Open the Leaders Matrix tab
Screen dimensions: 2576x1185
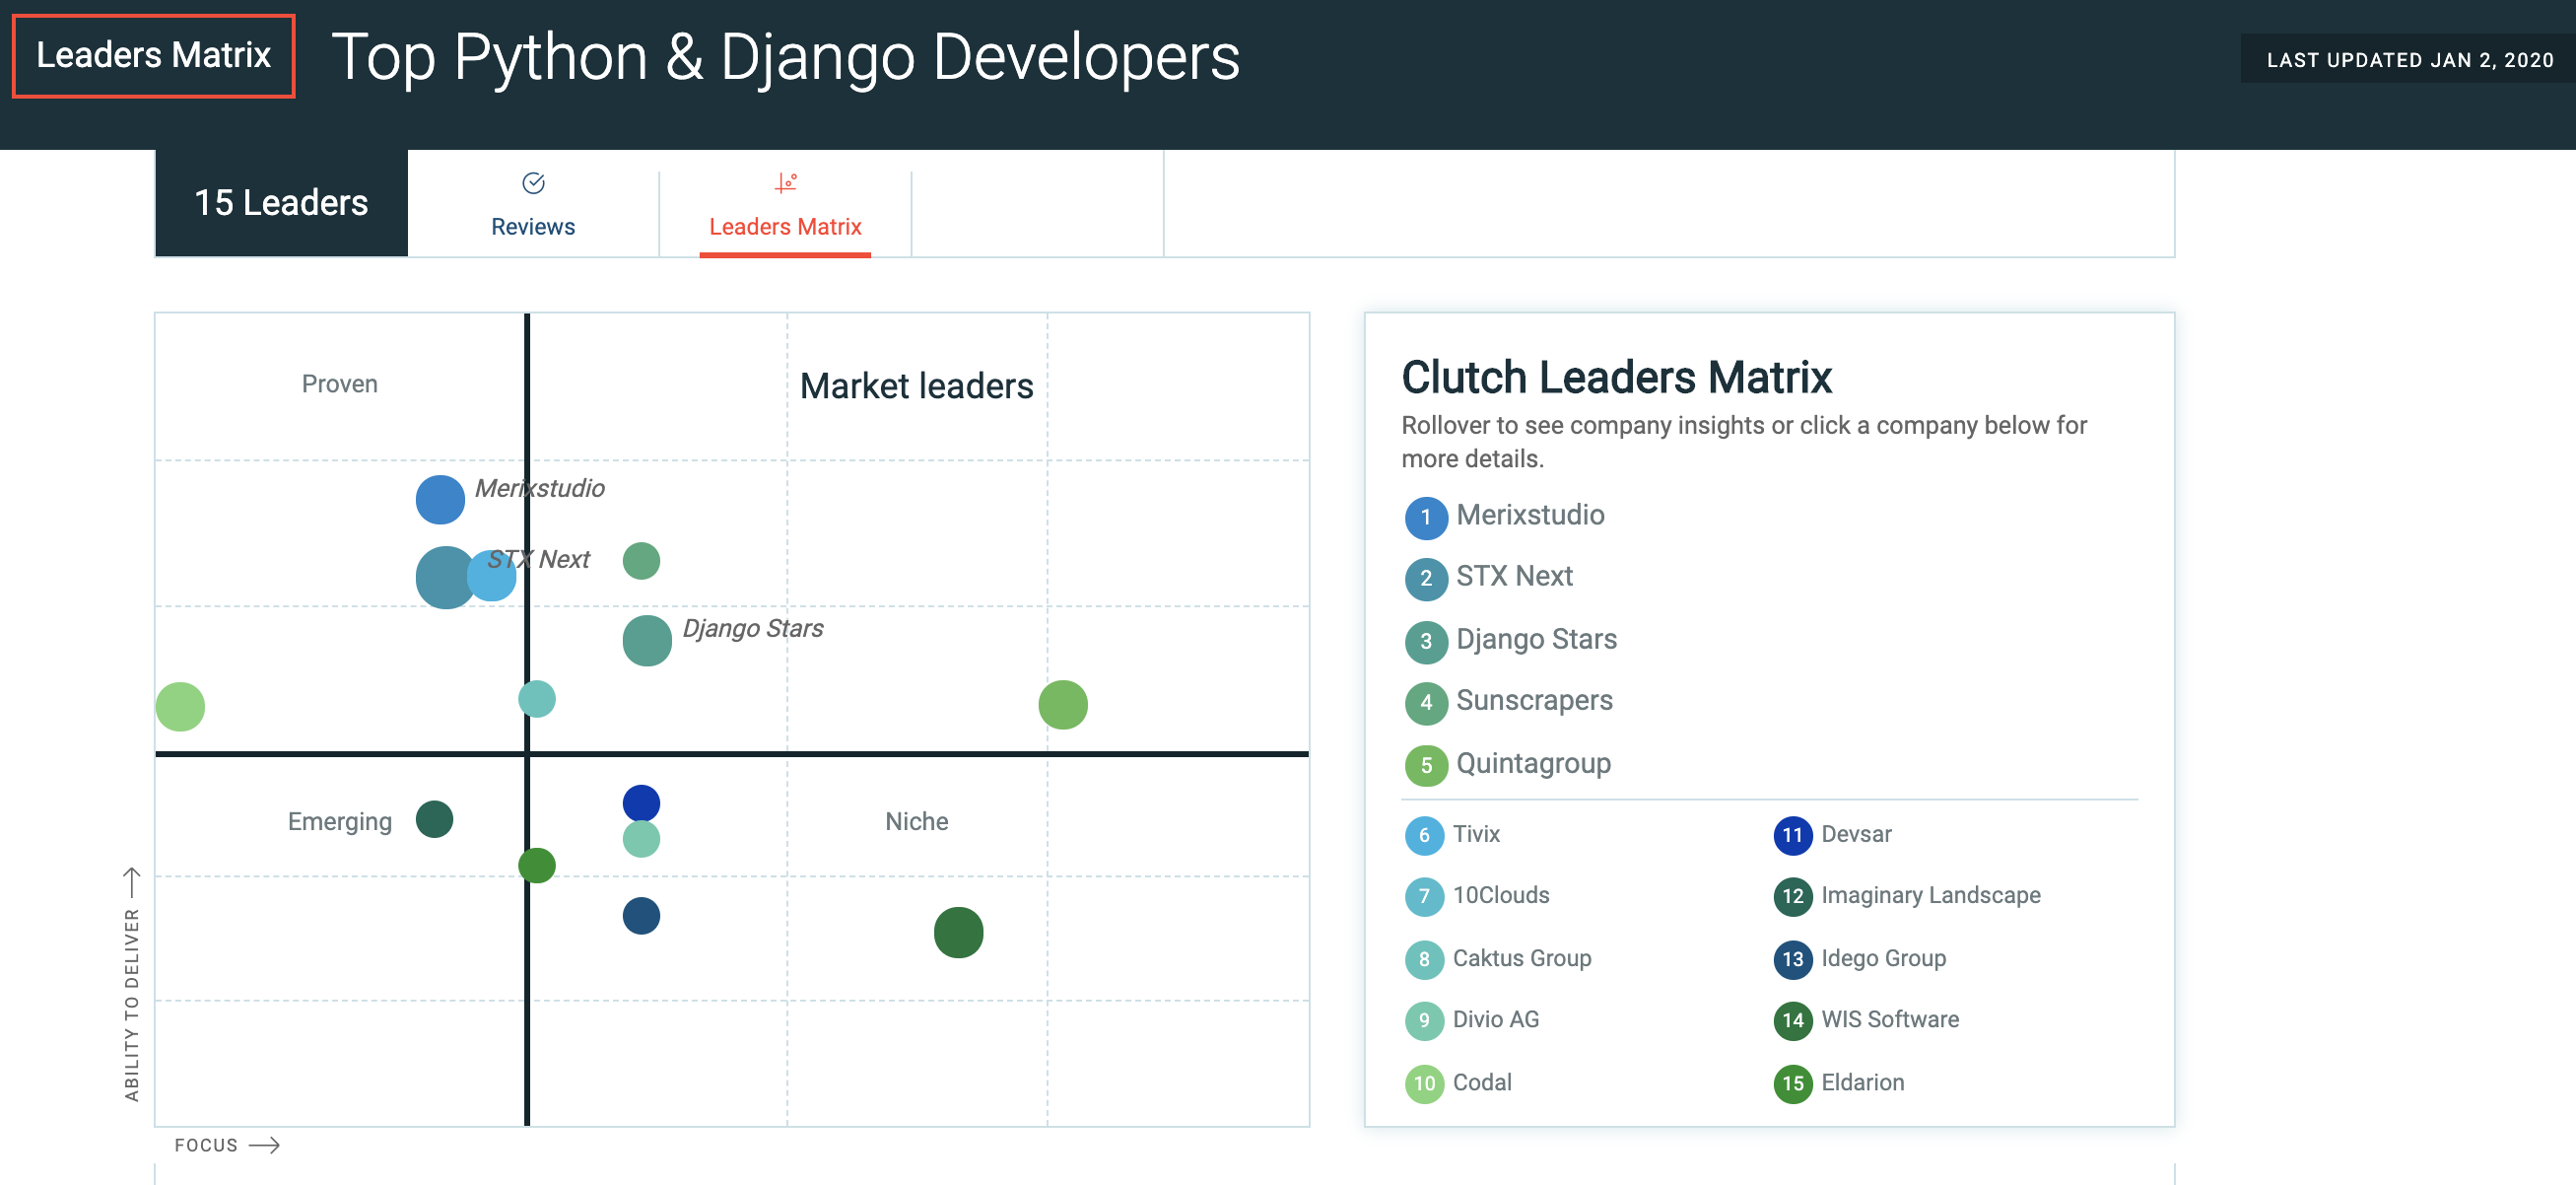coord(786,204)
